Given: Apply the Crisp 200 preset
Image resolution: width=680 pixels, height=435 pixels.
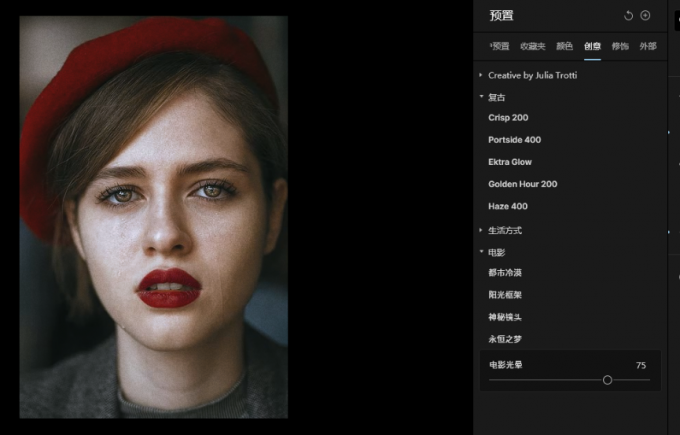Looking at the screenshot, I should pos(508,118).
